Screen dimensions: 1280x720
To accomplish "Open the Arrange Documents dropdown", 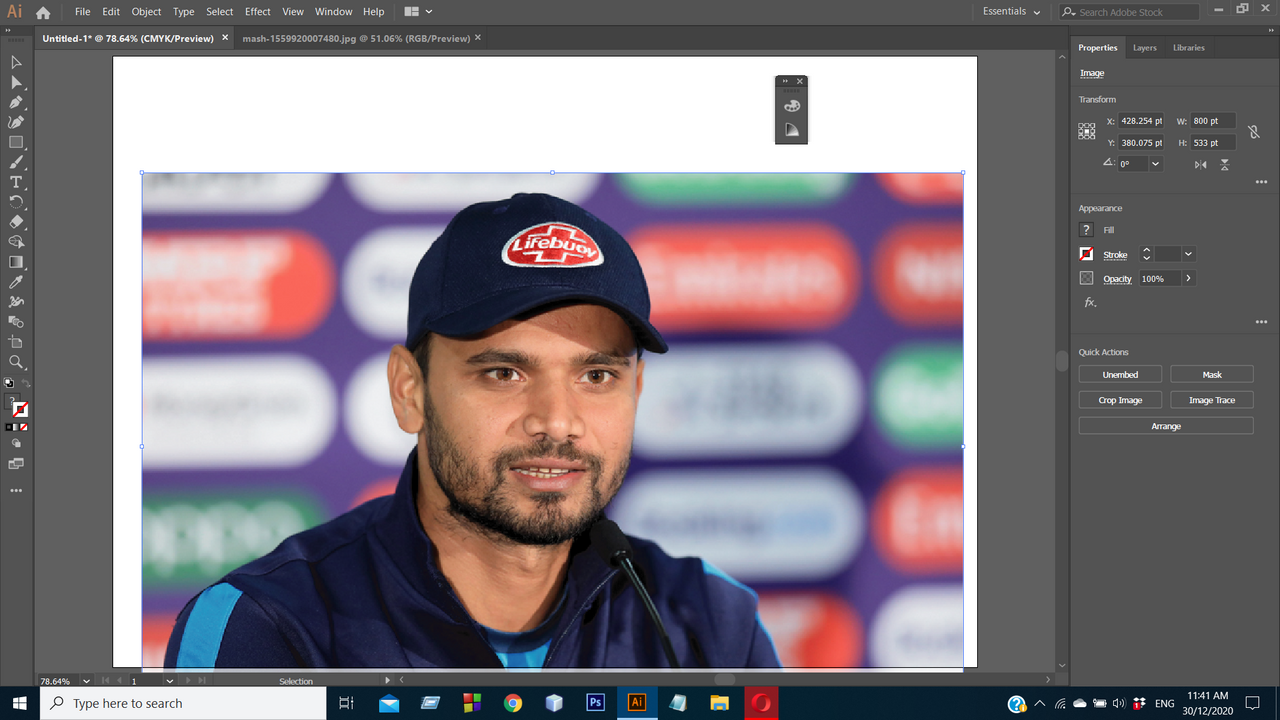I will (x=418, y=12).
